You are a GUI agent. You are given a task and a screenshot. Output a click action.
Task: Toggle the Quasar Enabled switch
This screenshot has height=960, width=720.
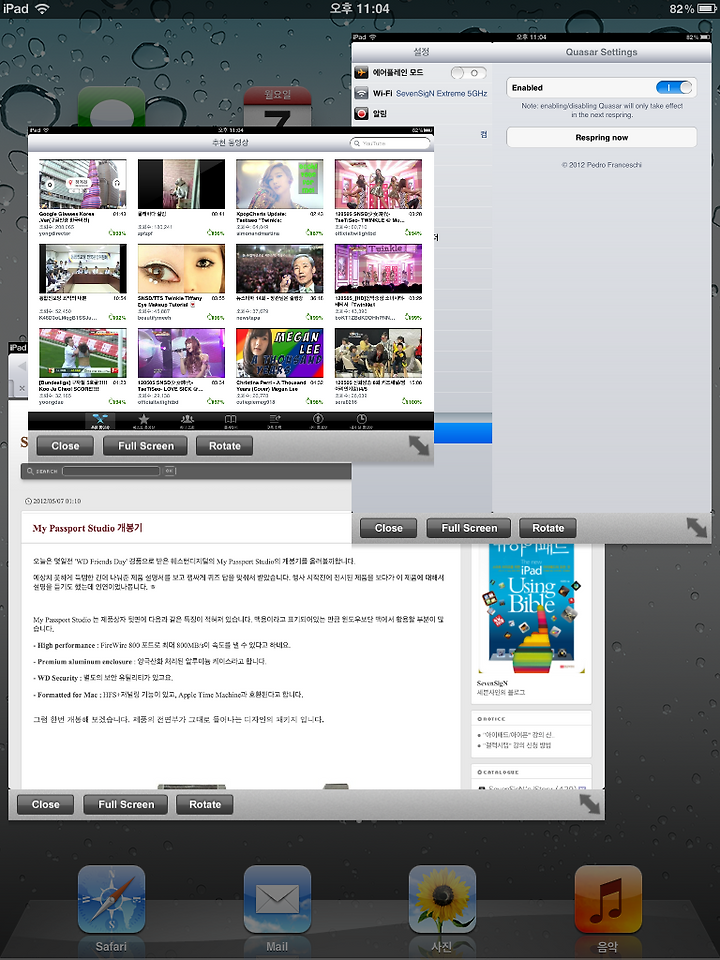pos(675,88)
